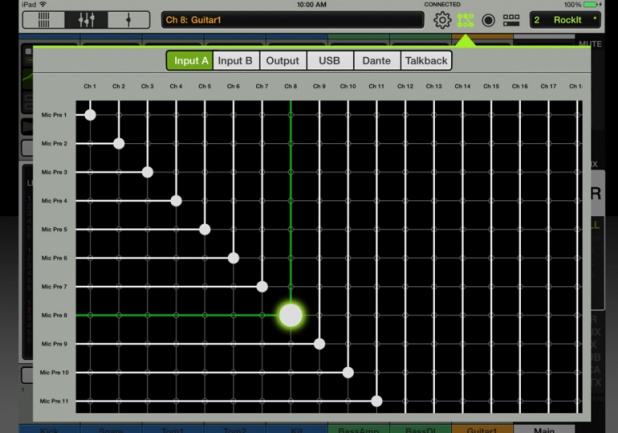The height and width of the screenshot is (433, 618).
Task: Click the record circle icon
Action: 488,20
